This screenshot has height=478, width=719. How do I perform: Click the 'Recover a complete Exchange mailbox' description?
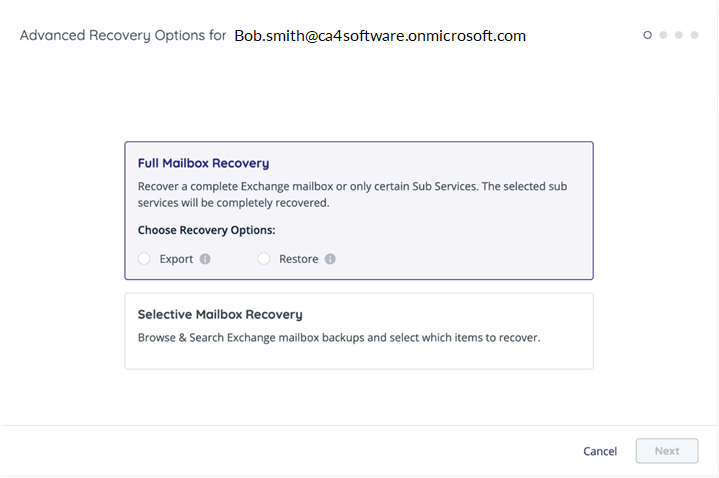[353, 195]
